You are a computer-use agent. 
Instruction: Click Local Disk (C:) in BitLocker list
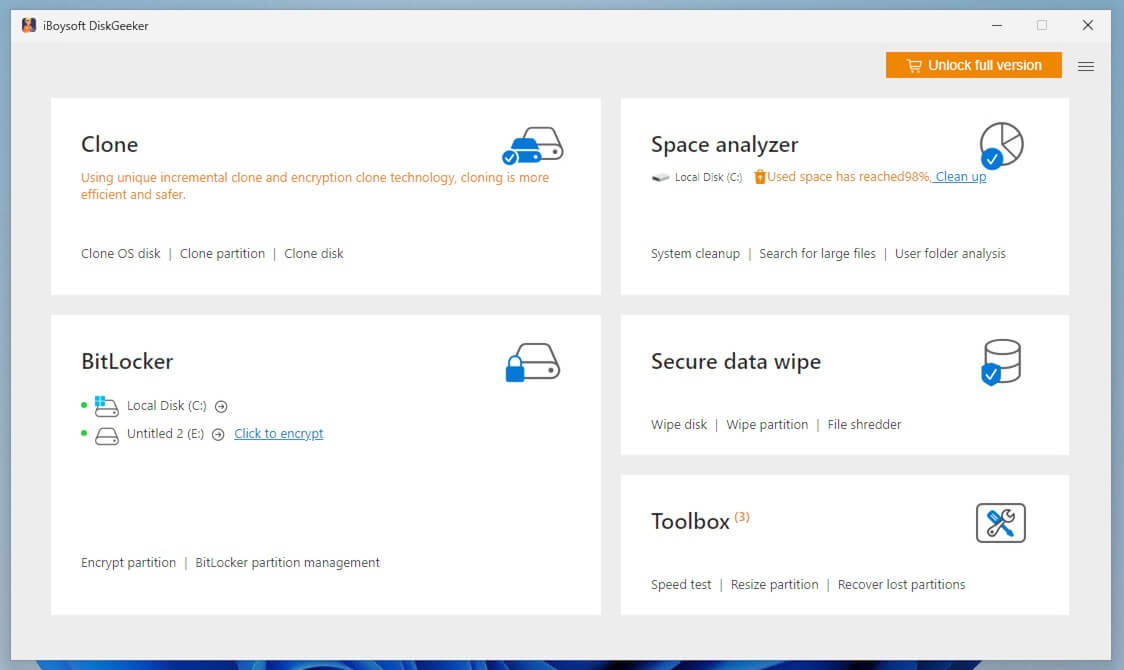(166, 406)
